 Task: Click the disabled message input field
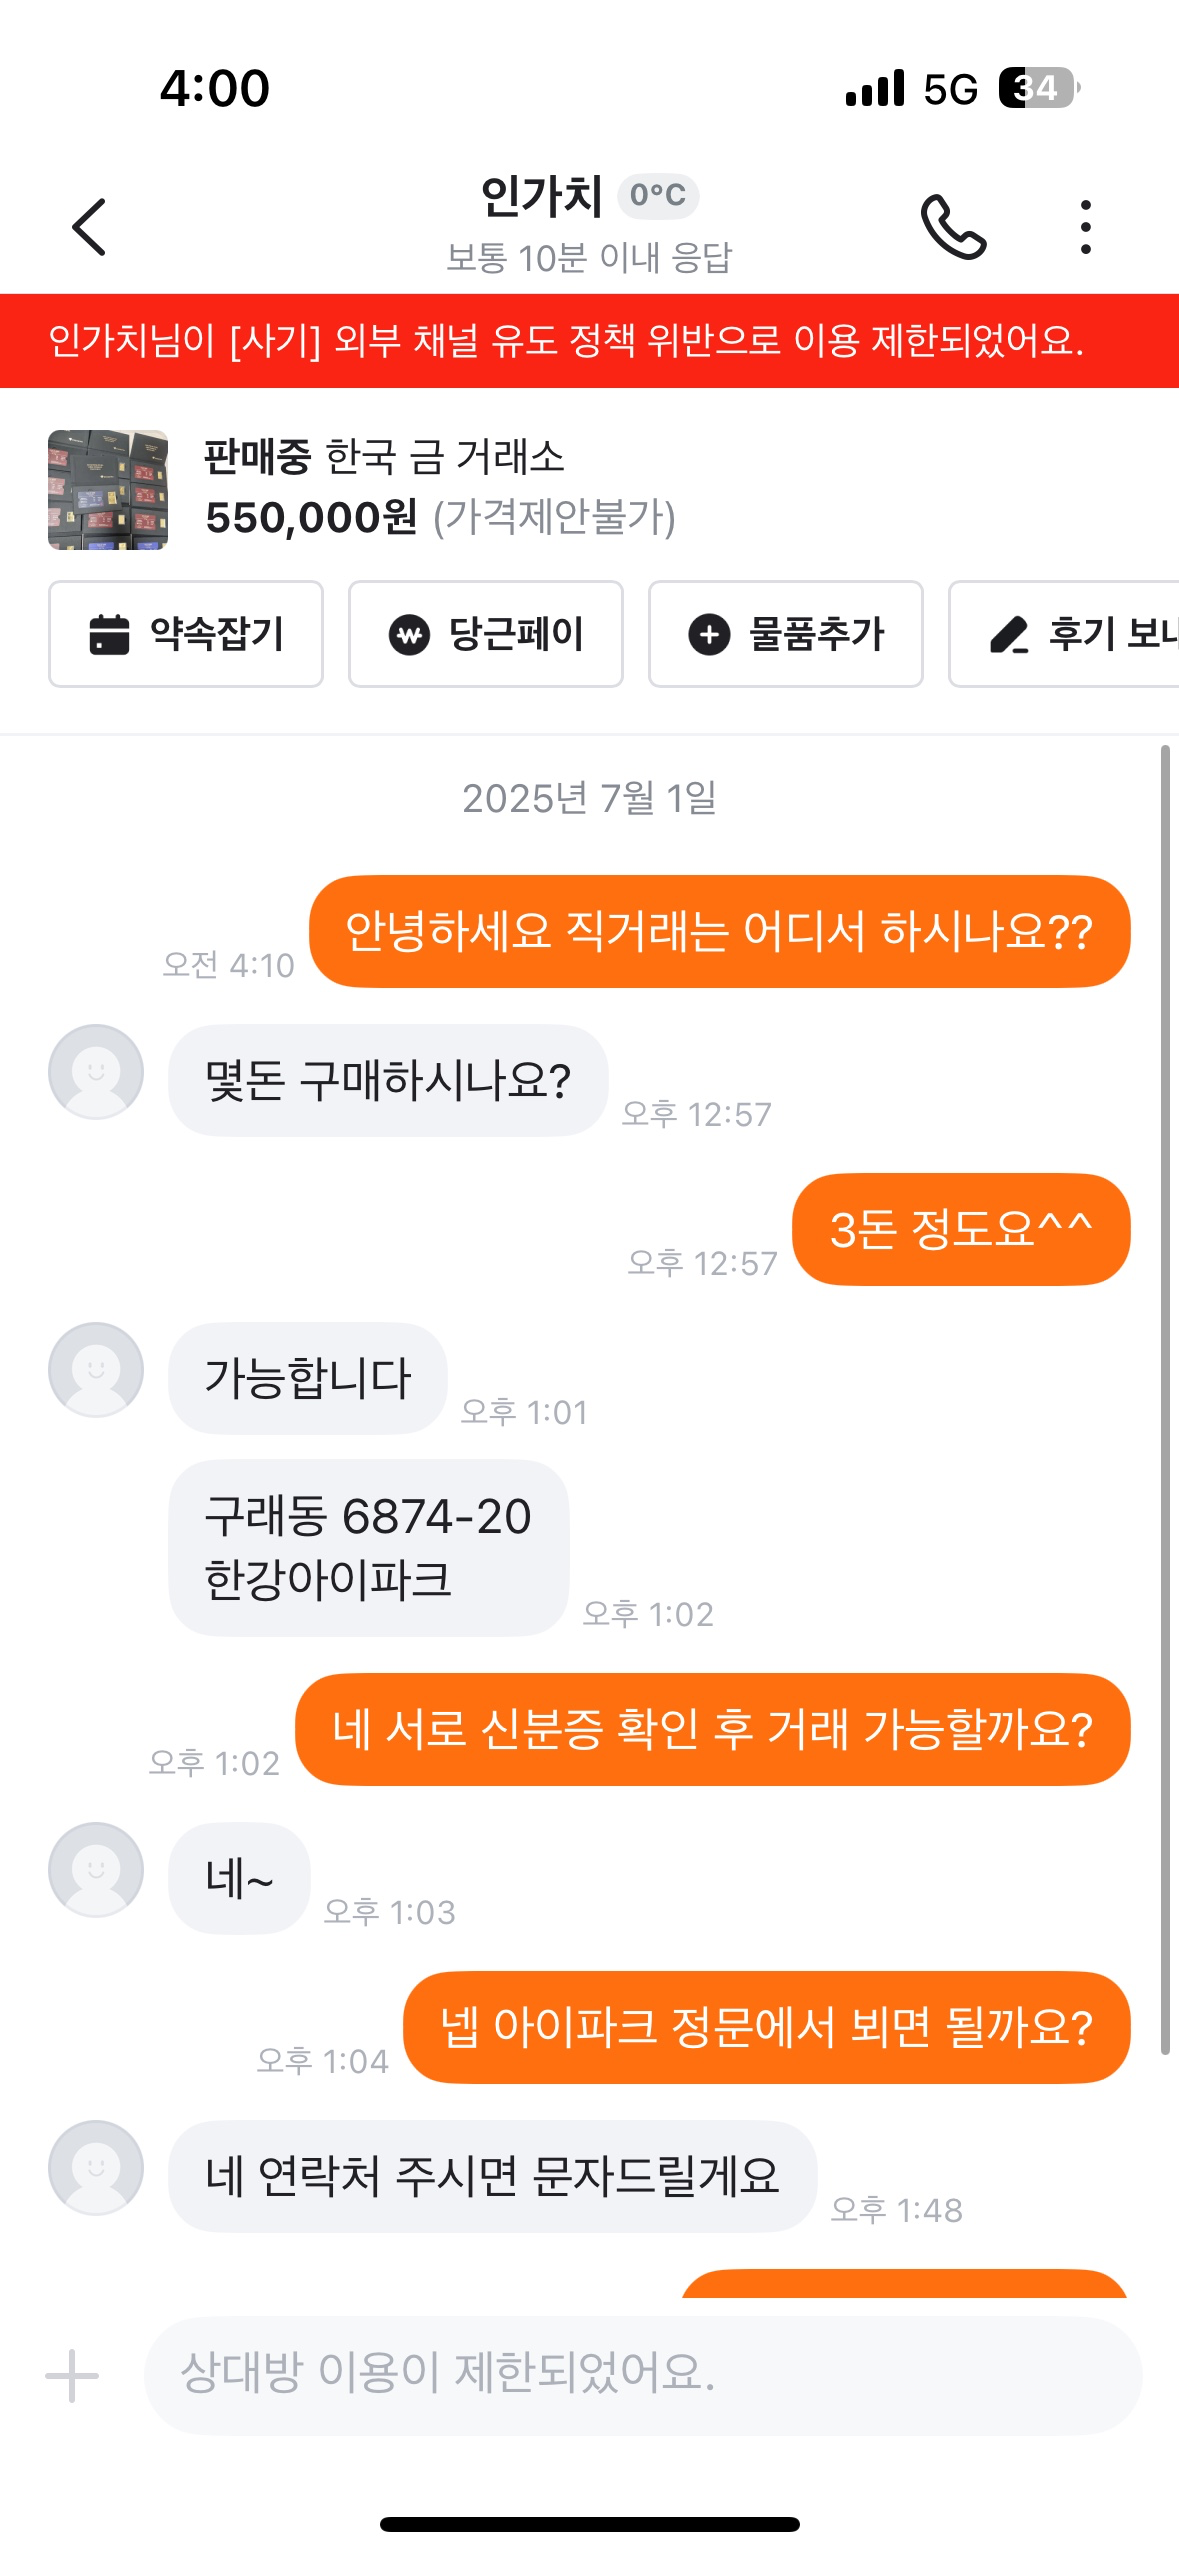642,2375
